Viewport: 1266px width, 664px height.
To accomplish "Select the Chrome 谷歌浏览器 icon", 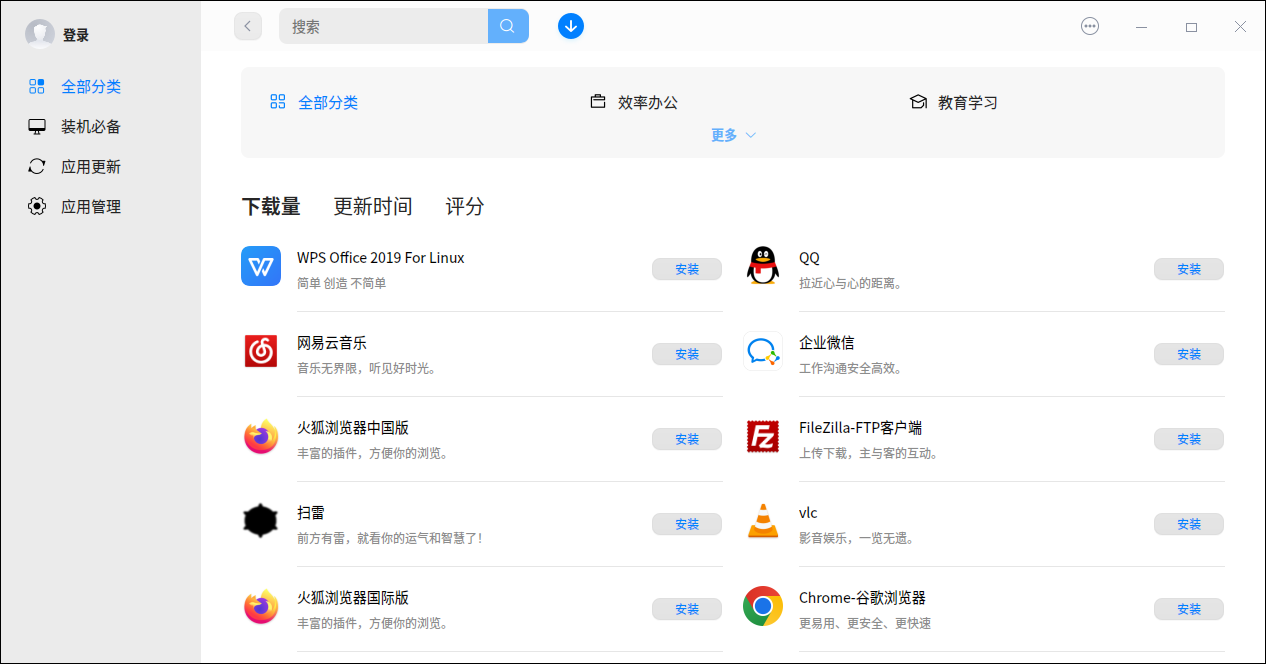I will pyautogui.click(x=763, y=606).
